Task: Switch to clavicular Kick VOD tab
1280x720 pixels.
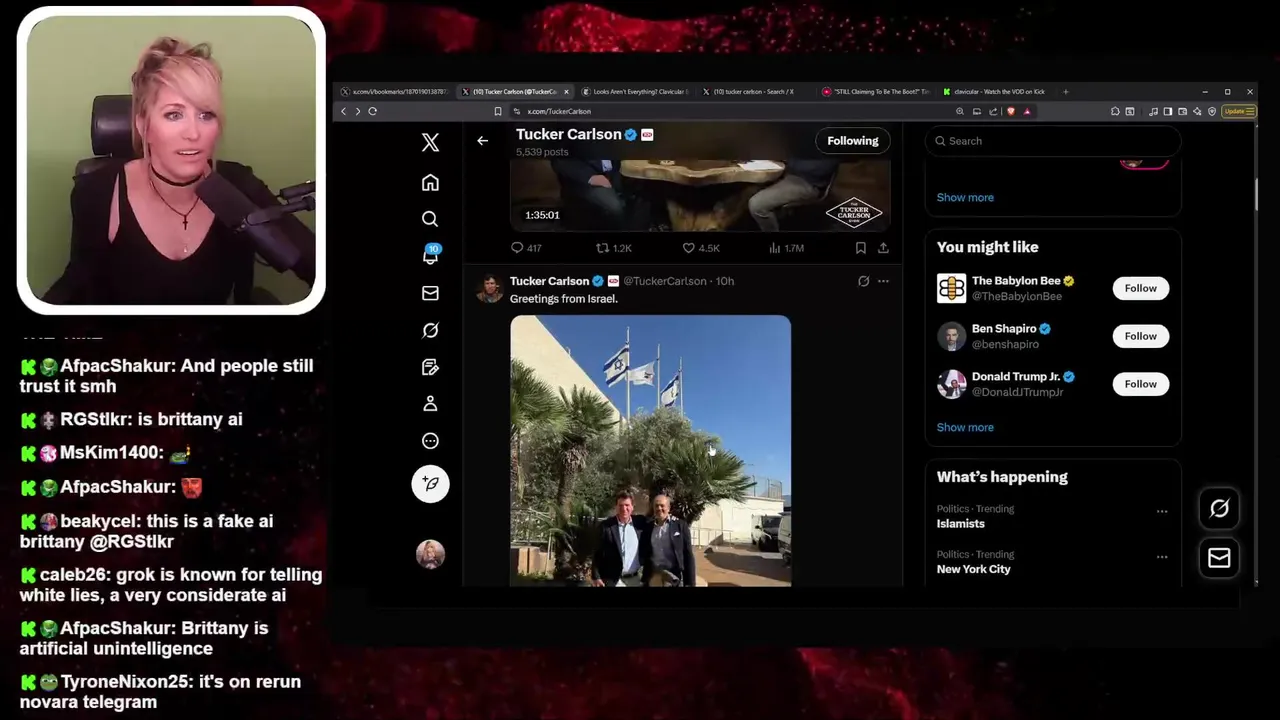Action: coord(996,92)
